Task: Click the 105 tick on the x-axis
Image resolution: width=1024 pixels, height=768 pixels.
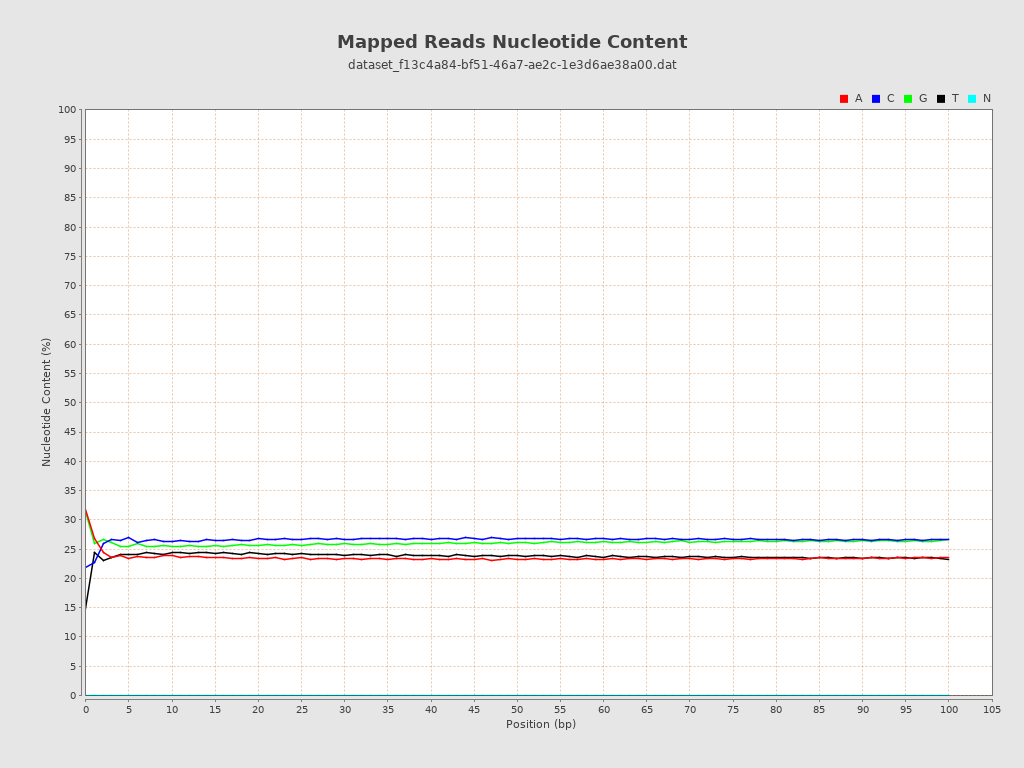Action: pos(992,710)
